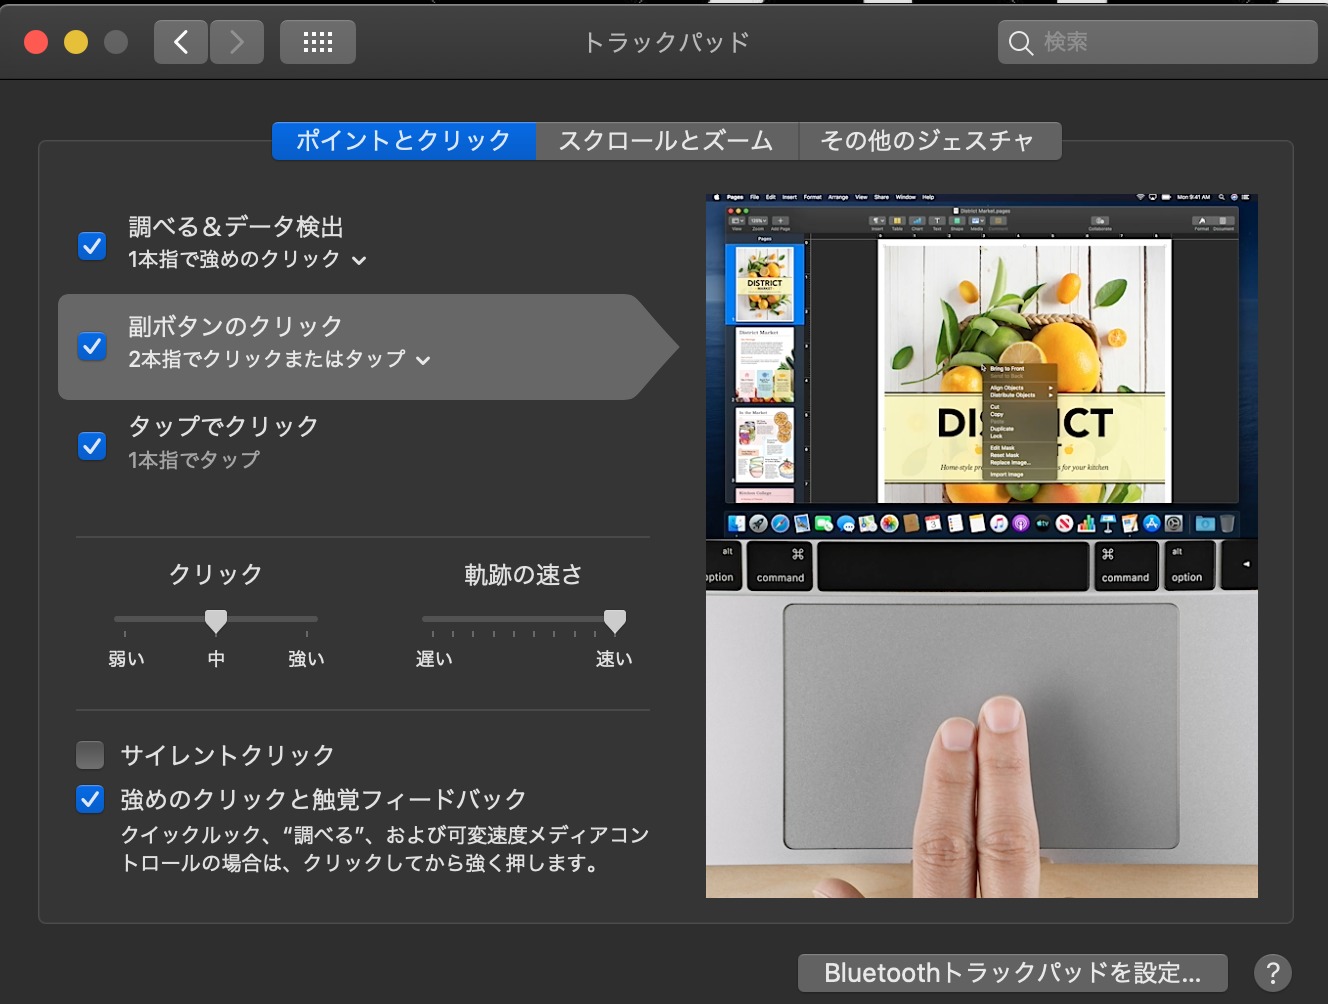Click the タップでクリック title text
1328x1004 pixels.
tap(224, 426)
